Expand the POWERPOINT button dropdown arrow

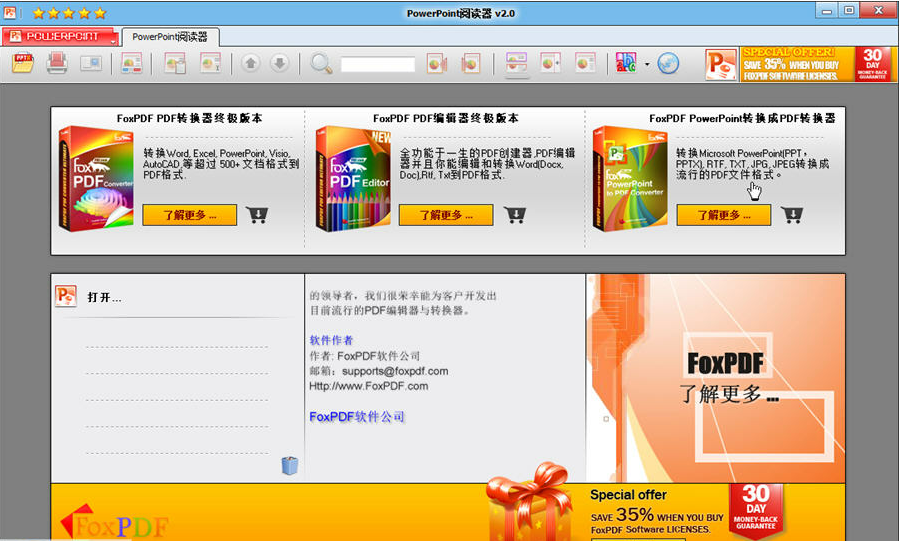114,40
